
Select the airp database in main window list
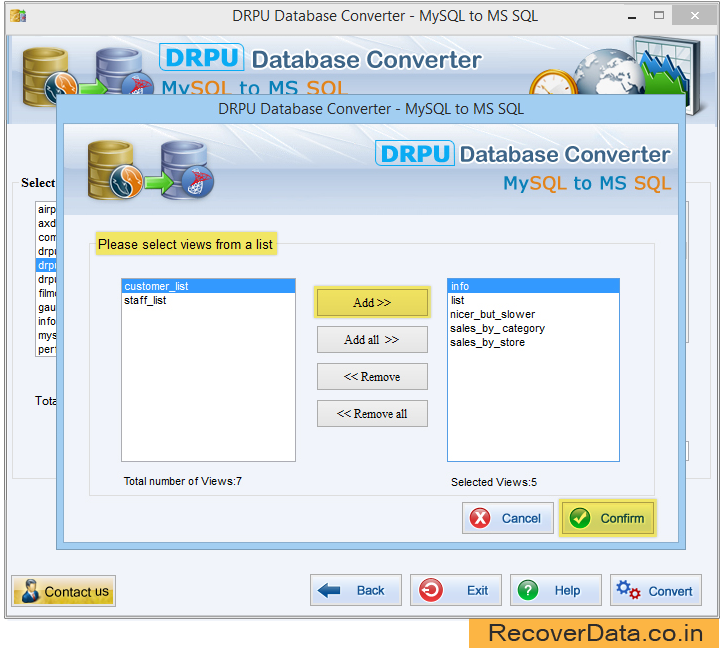pyautogui.click(x=46, y=209)
